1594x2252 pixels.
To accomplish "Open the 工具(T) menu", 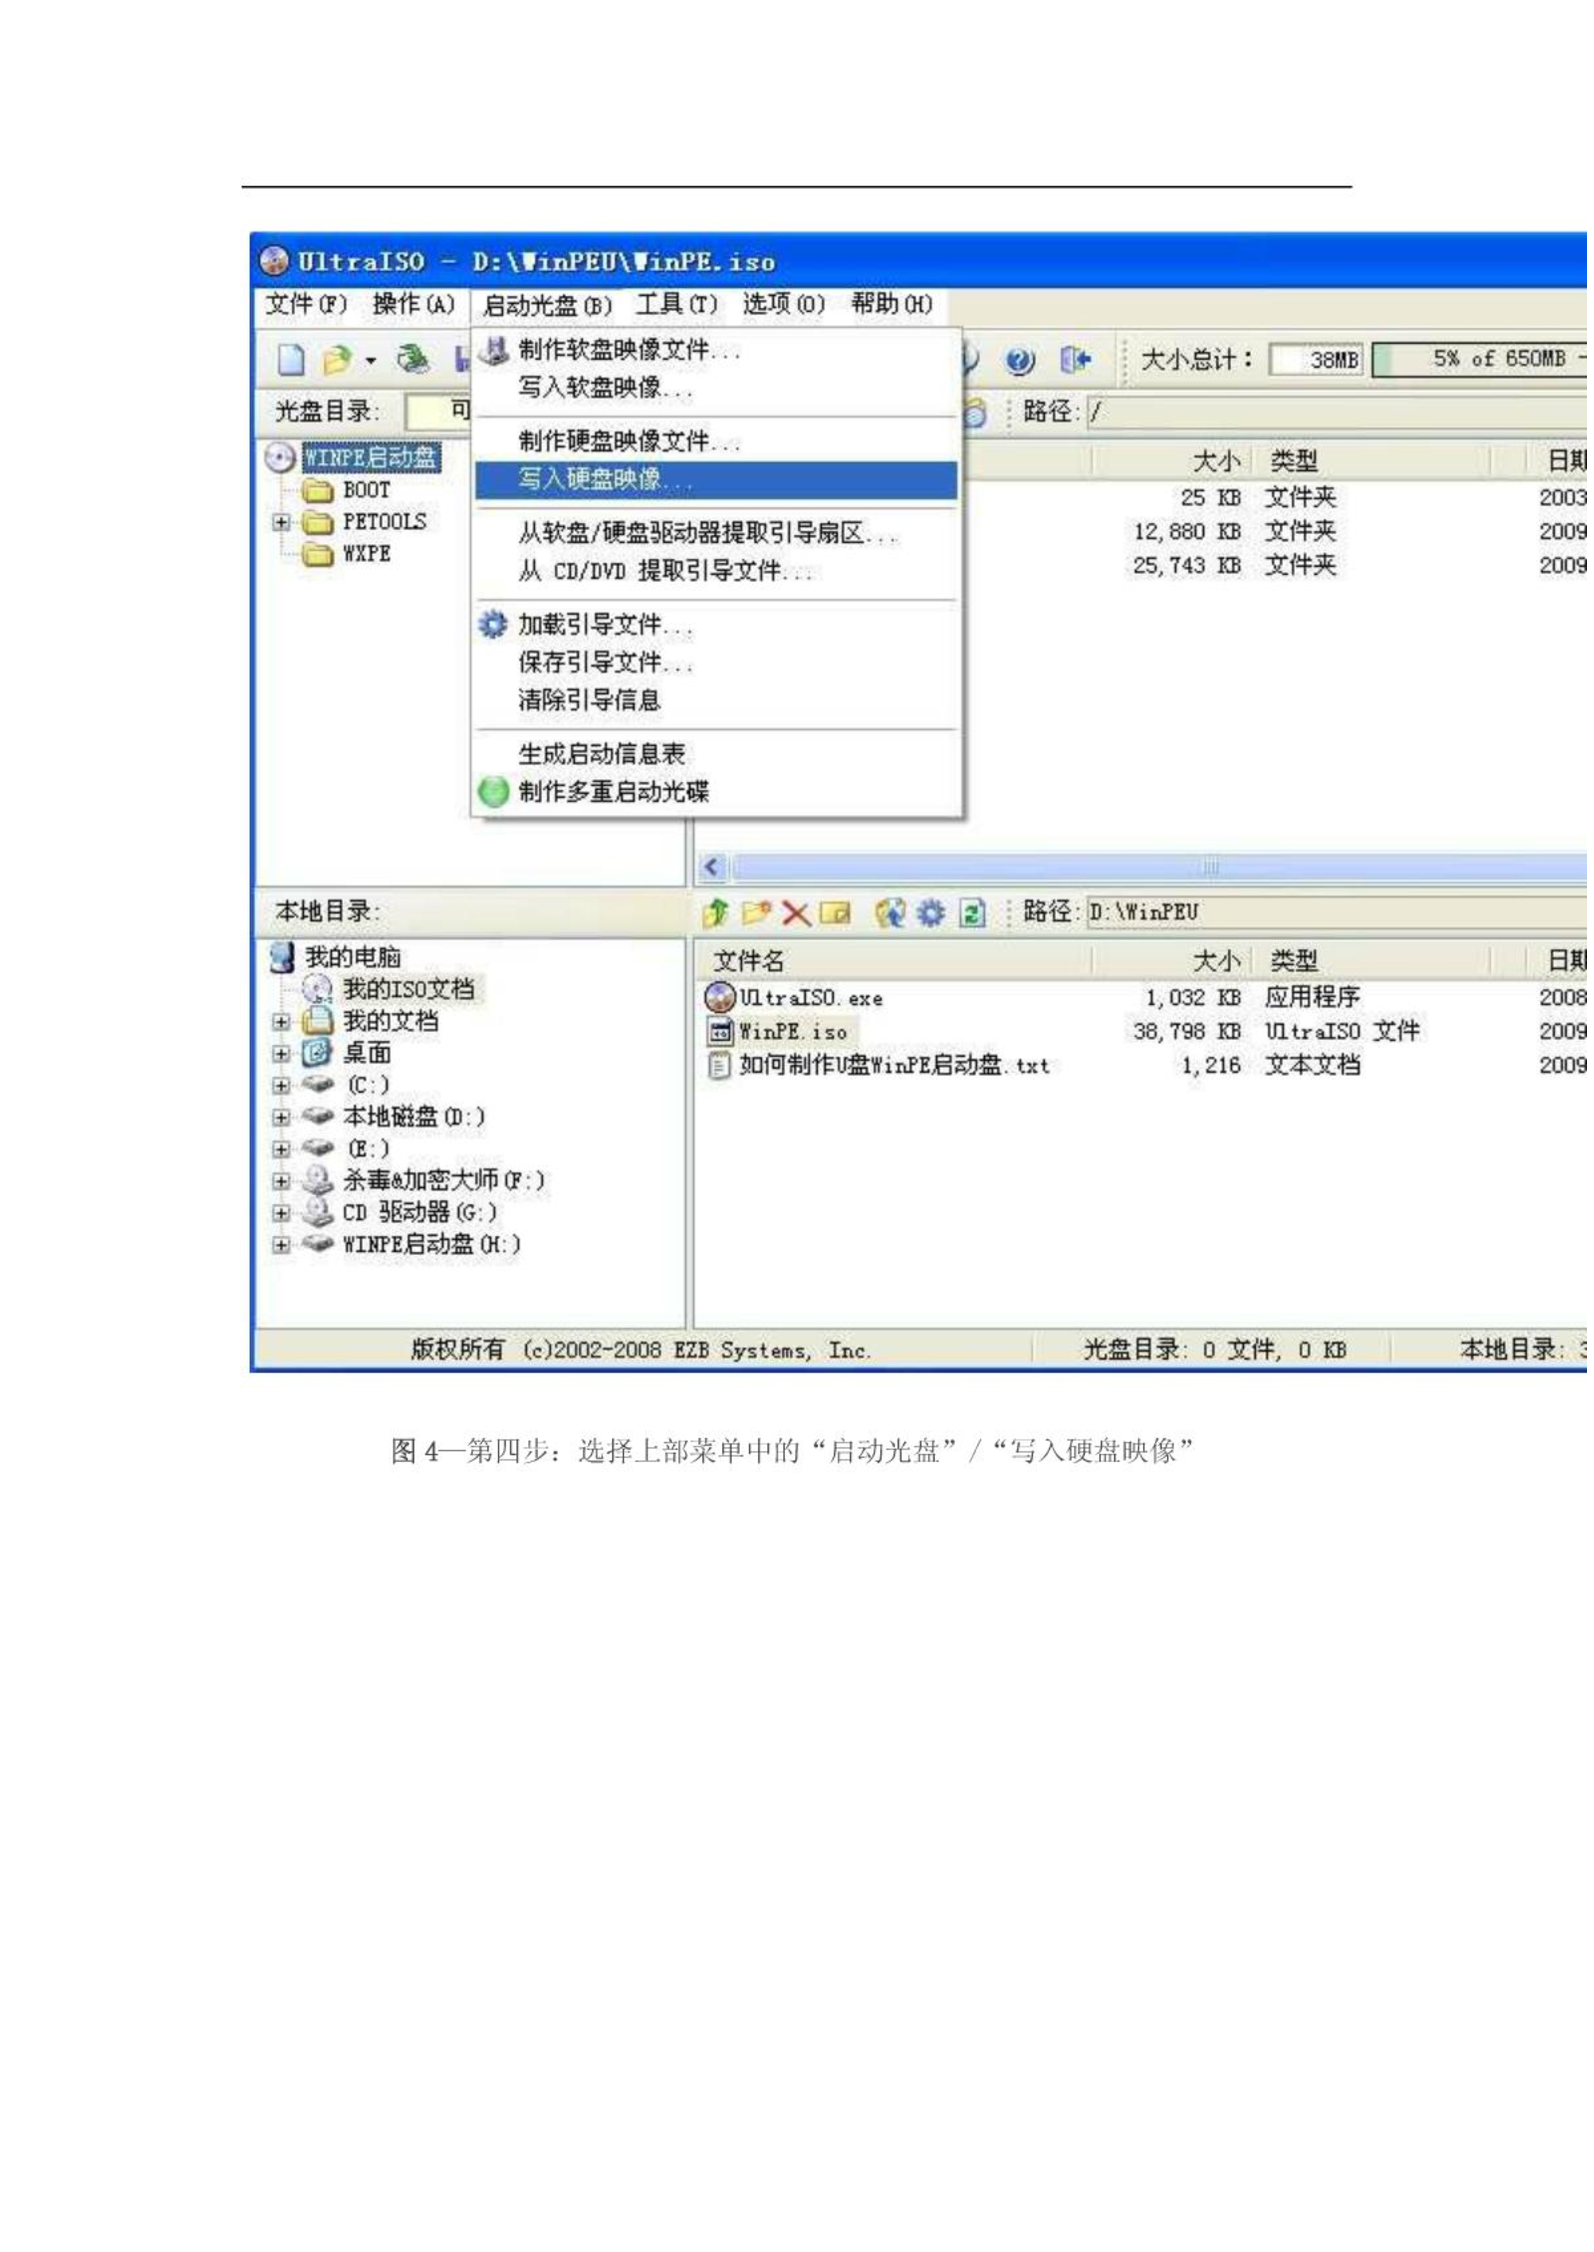I will click(x=679, y=306).
